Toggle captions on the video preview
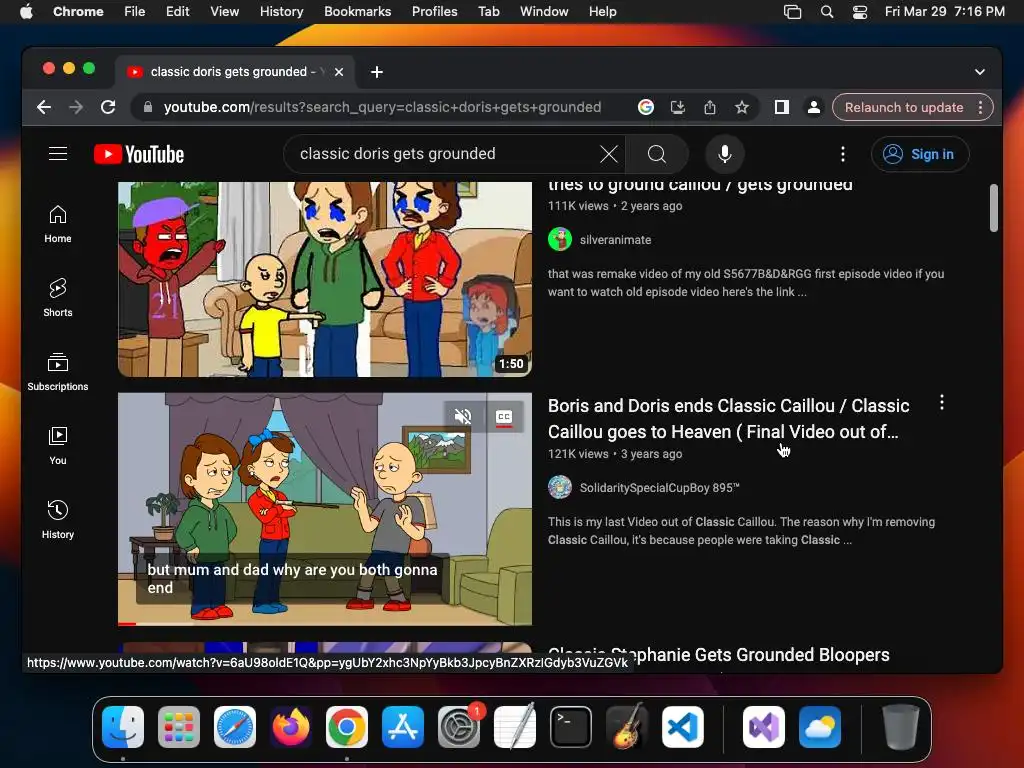The image size is (1024, 768). pyautogui.click(x=504, y=417)
